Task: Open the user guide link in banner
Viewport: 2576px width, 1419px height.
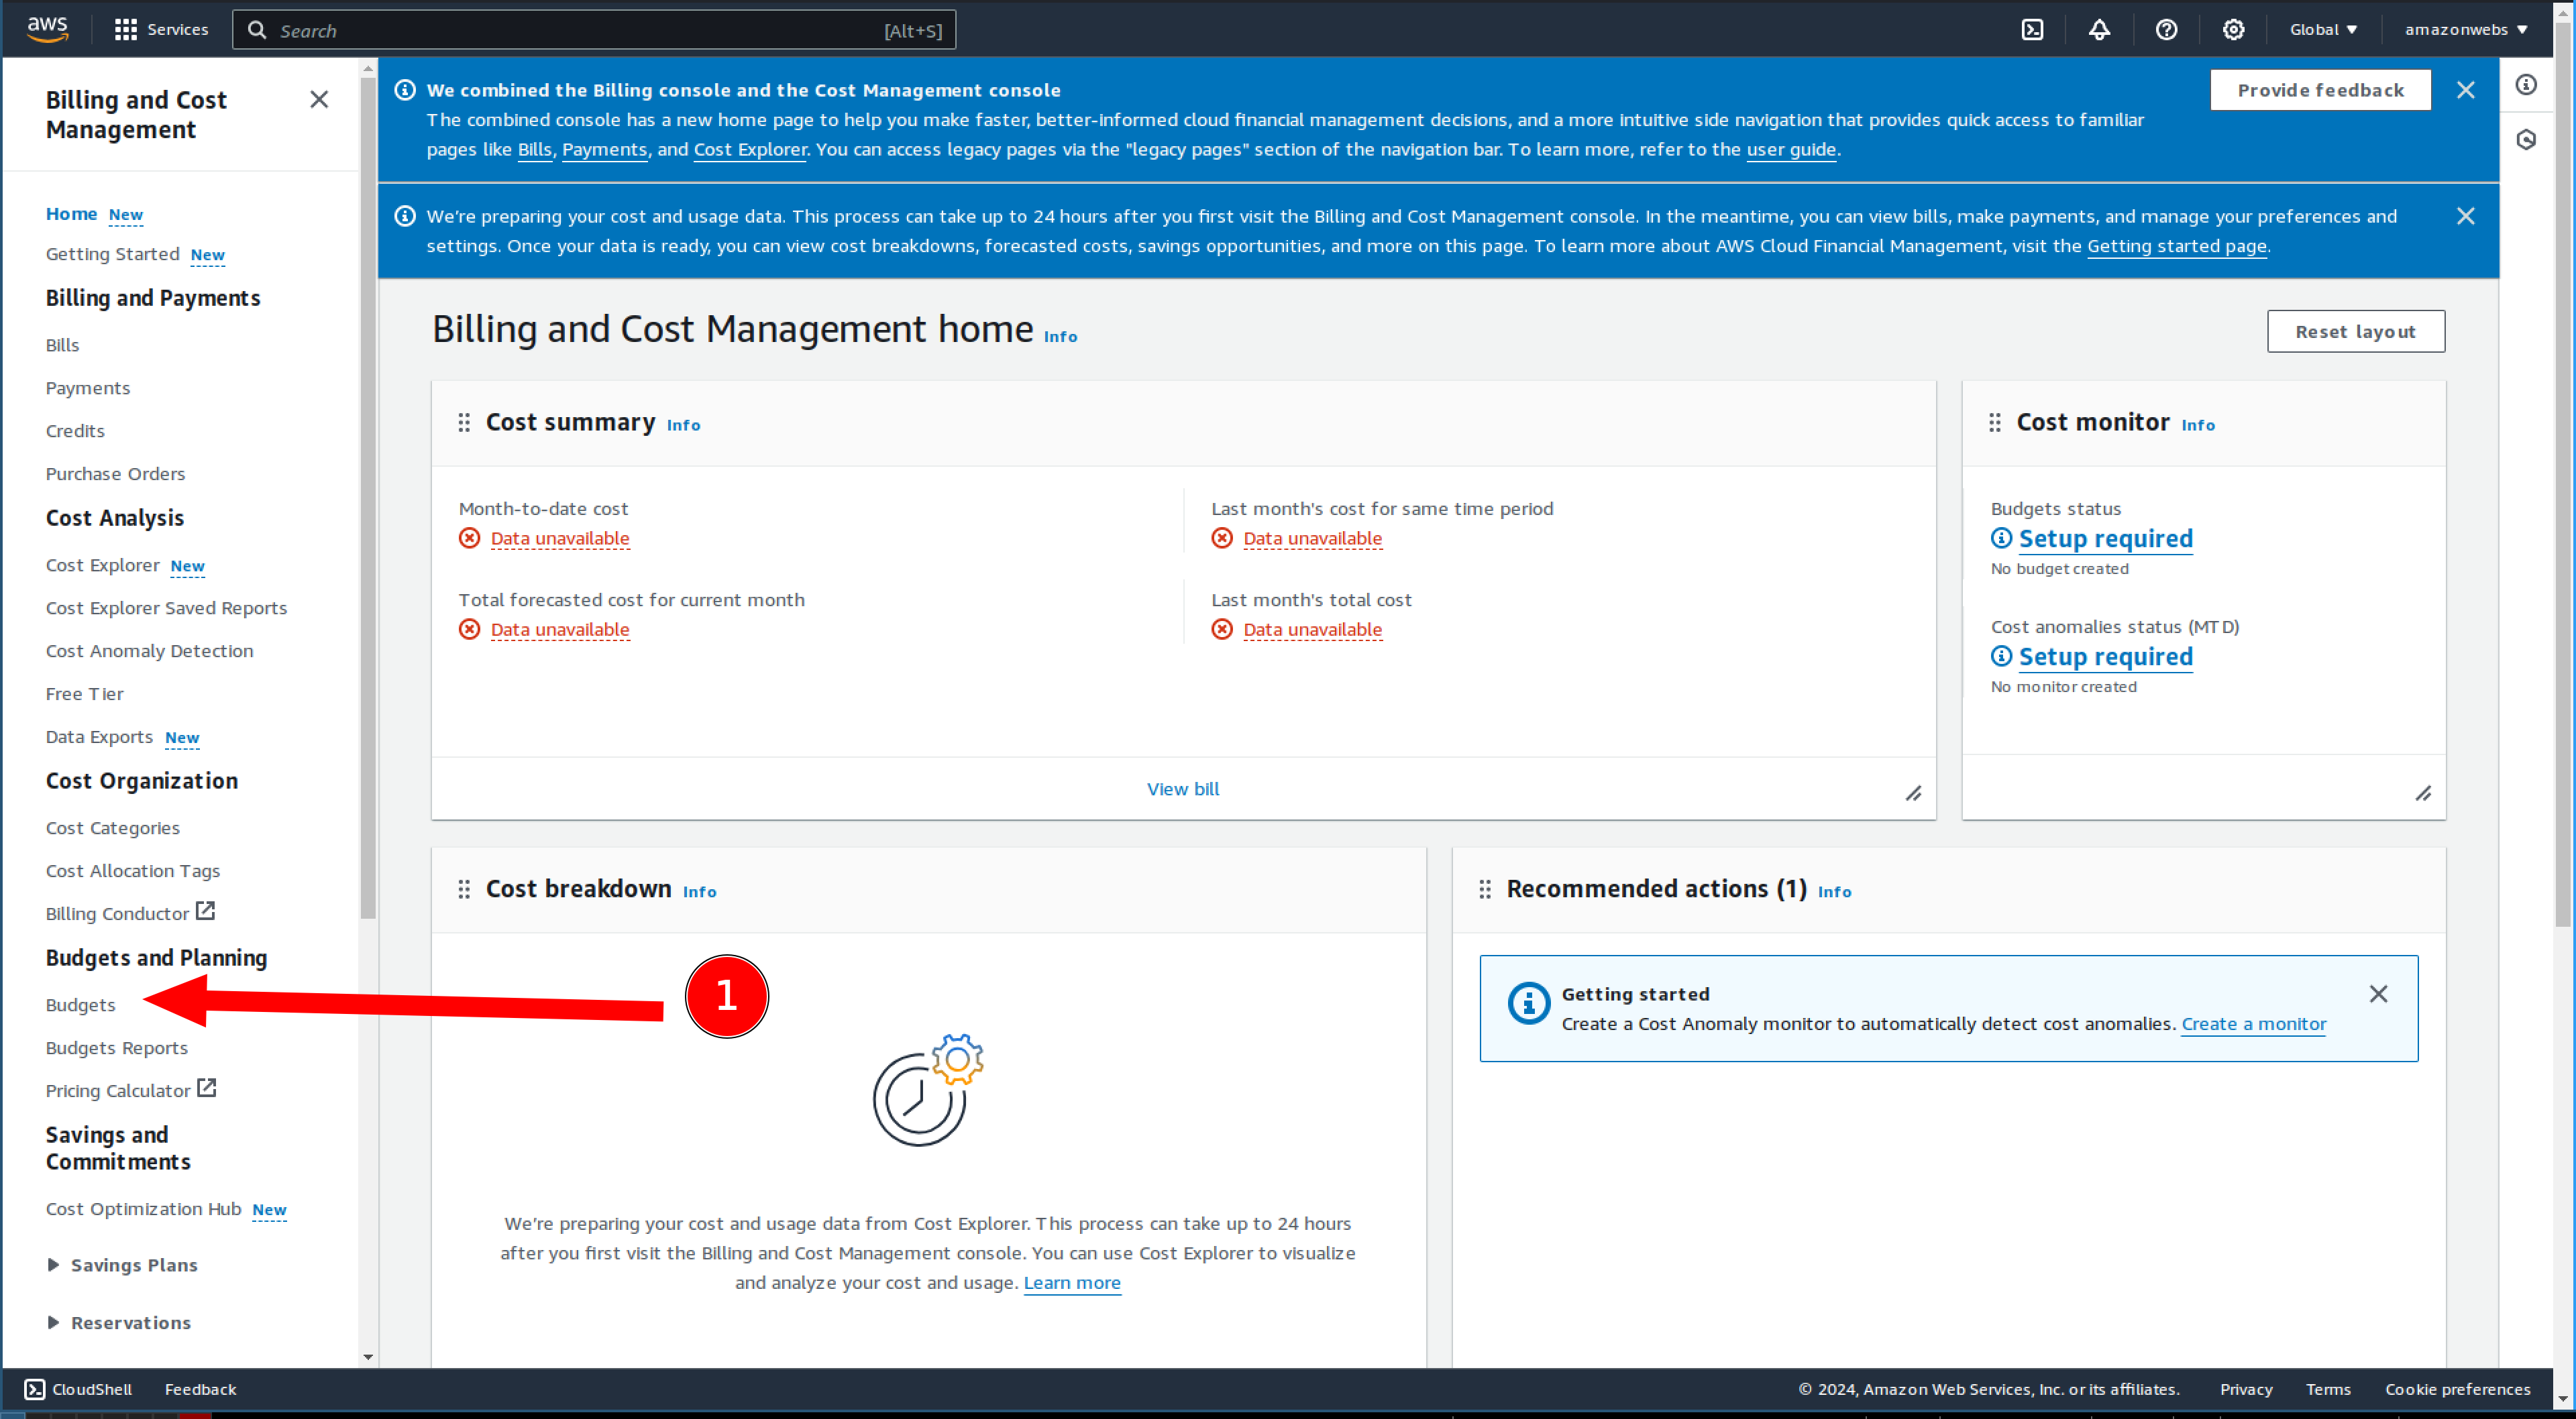Action: point(1791,149)
